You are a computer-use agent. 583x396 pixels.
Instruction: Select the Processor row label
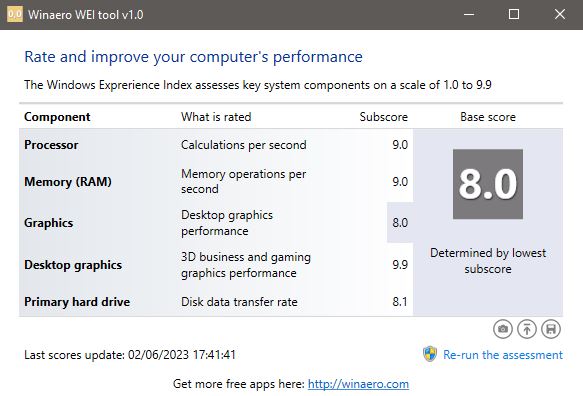tap(51, 145)
